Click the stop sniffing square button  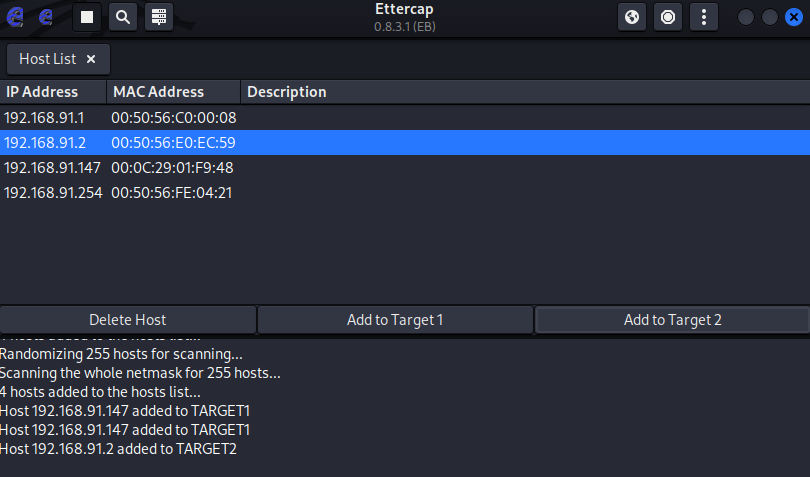[x=87, y=17]
